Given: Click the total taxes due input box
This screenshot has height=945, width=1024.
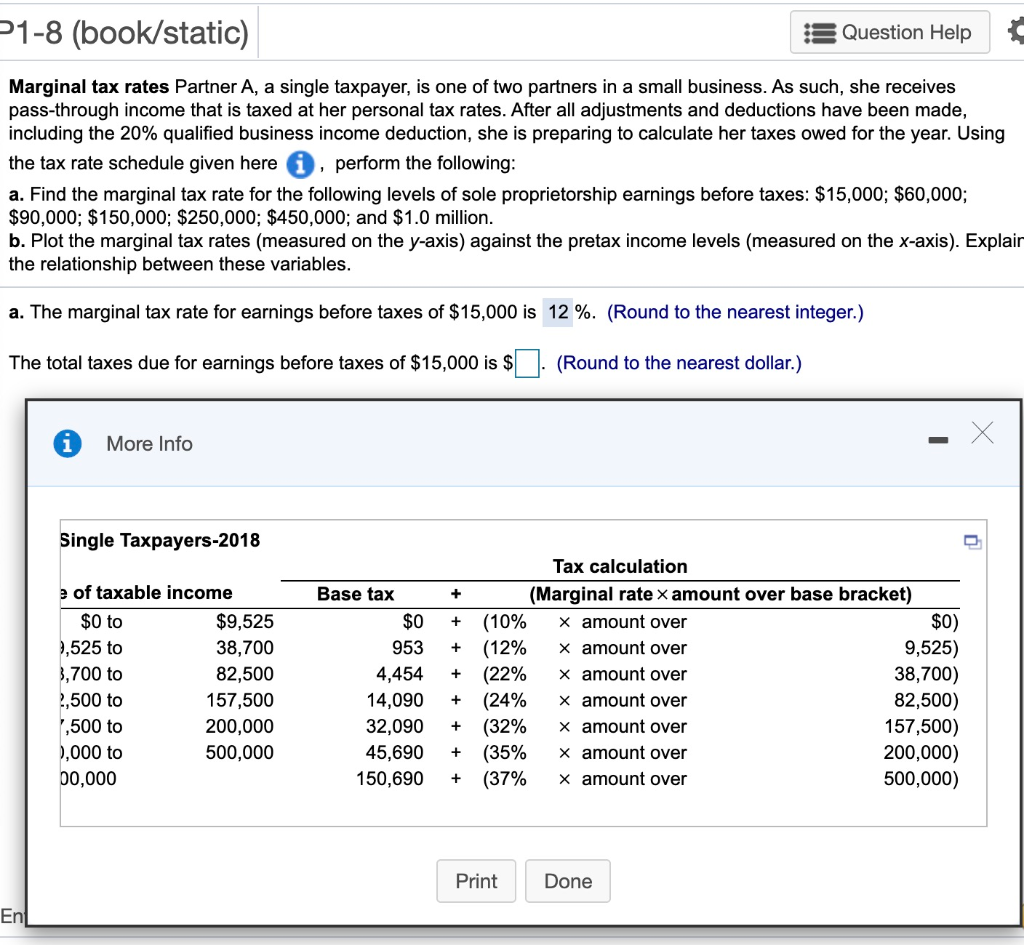Looking at the screenshot, I should pyautogui.click(x=527, y=363).
